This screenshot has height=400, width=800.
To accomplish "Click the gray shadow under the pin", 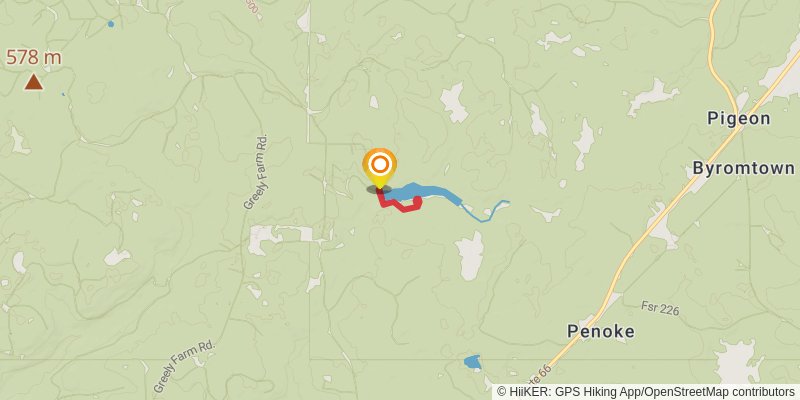I will point(379,189).
